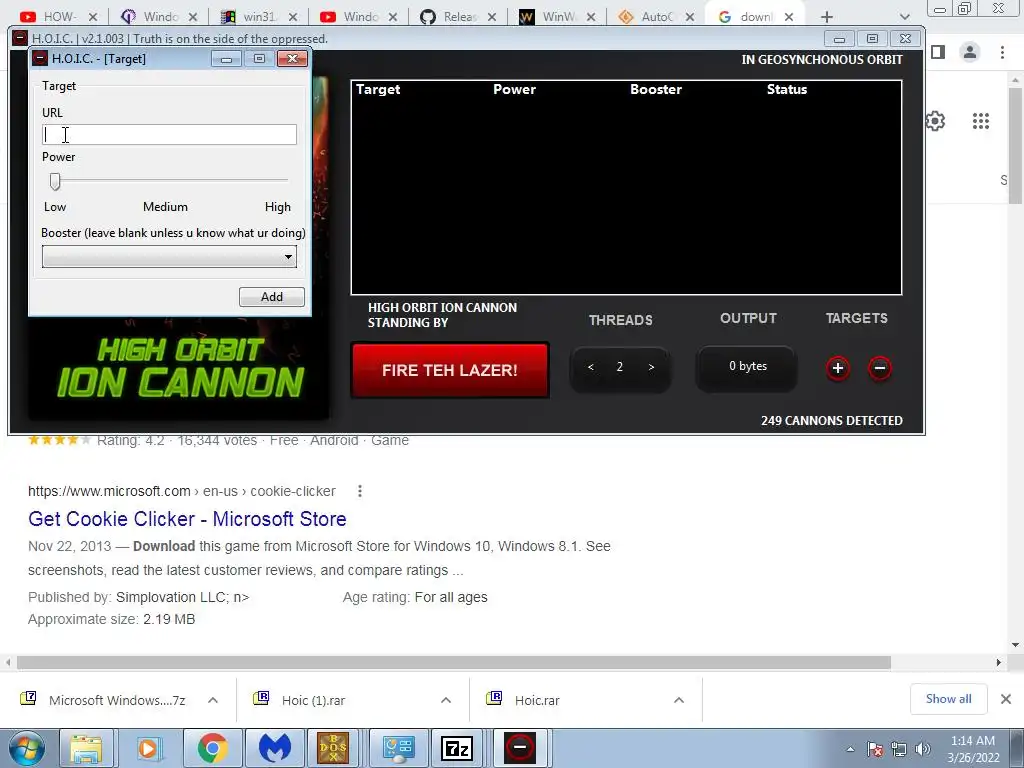Open Windows Media Player from taskbar
The height and width of the screenshot is (768, 1024).
(148, 748)
